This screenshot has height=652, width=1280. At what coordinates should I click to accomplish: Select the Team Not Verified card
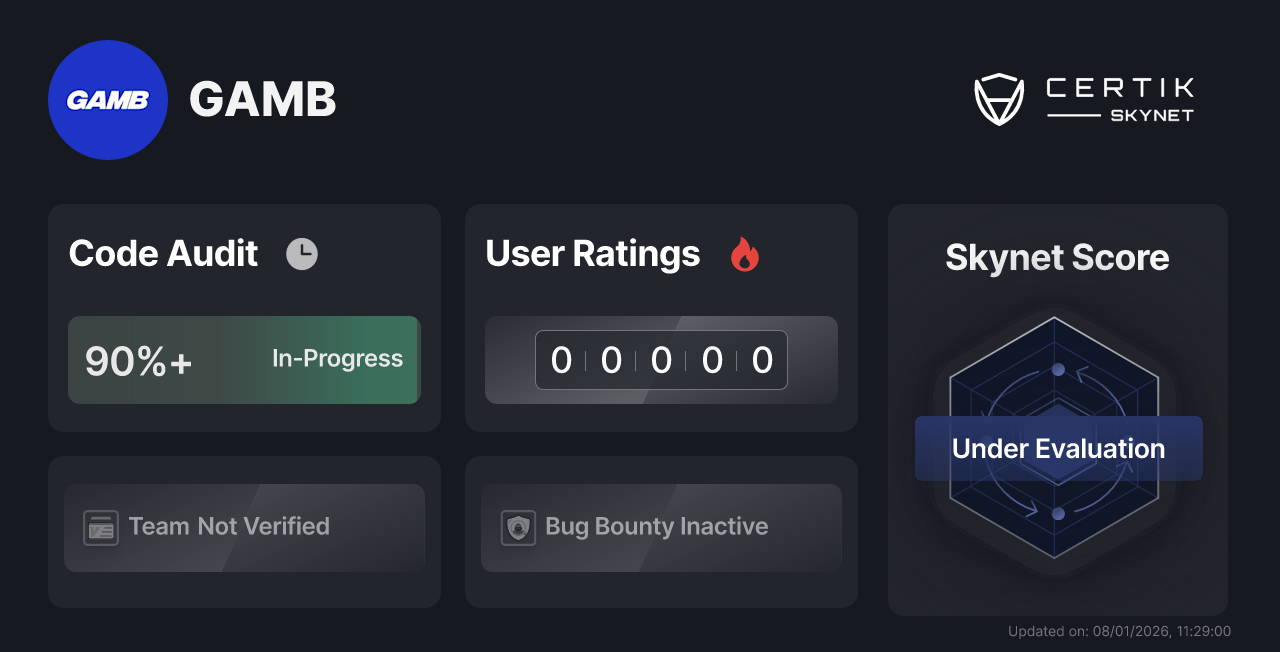point(244,527)
